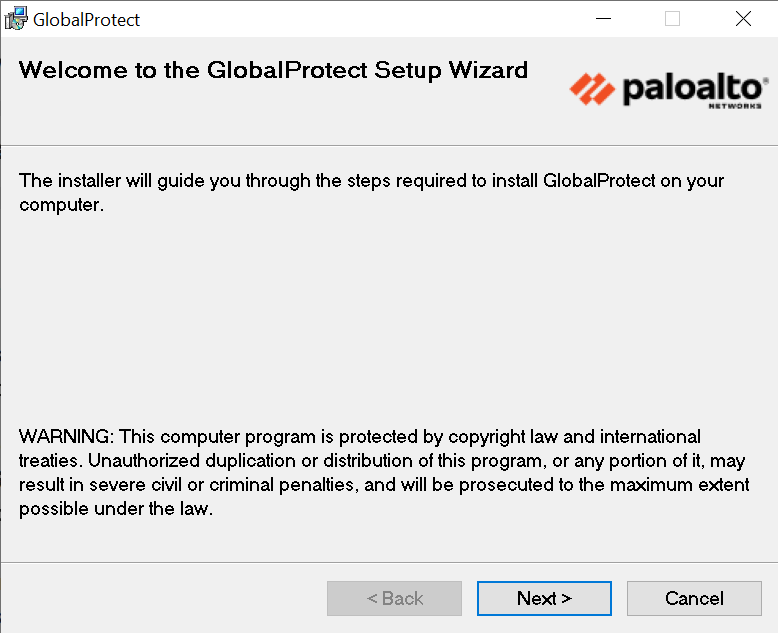Close the setup wizard with X
778x633 pixels.
pyautogui.click(x=743, y=19)
